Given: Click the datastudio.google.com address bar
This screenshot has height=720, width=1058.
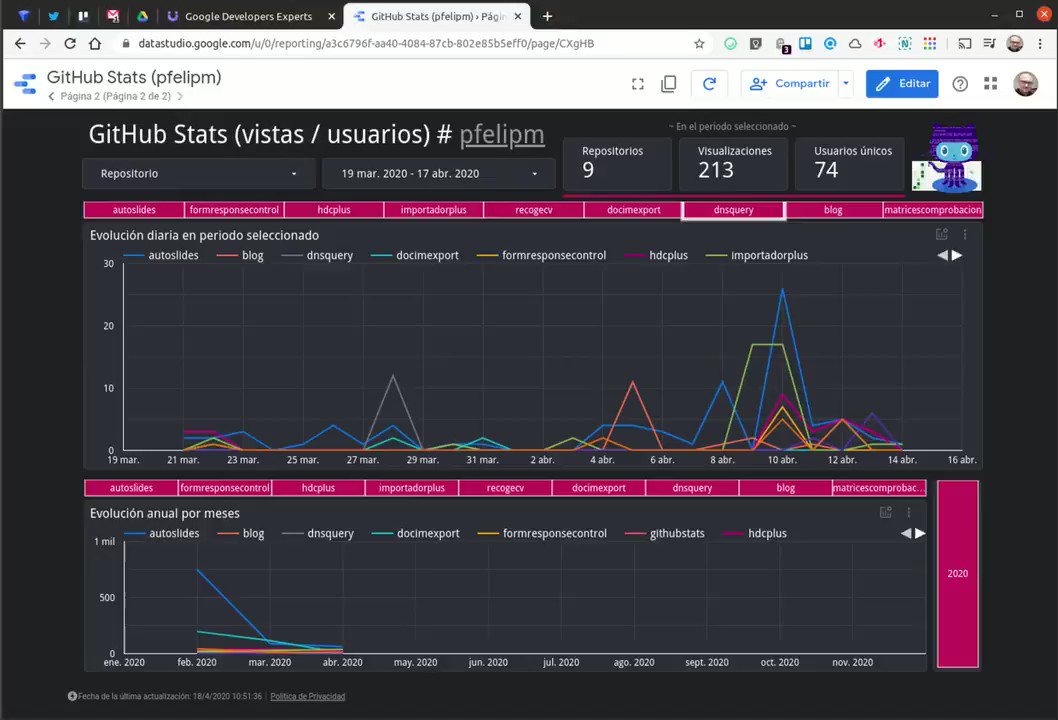Looking at the screenshot, I should pyautogui.click(x=366, y=44).
